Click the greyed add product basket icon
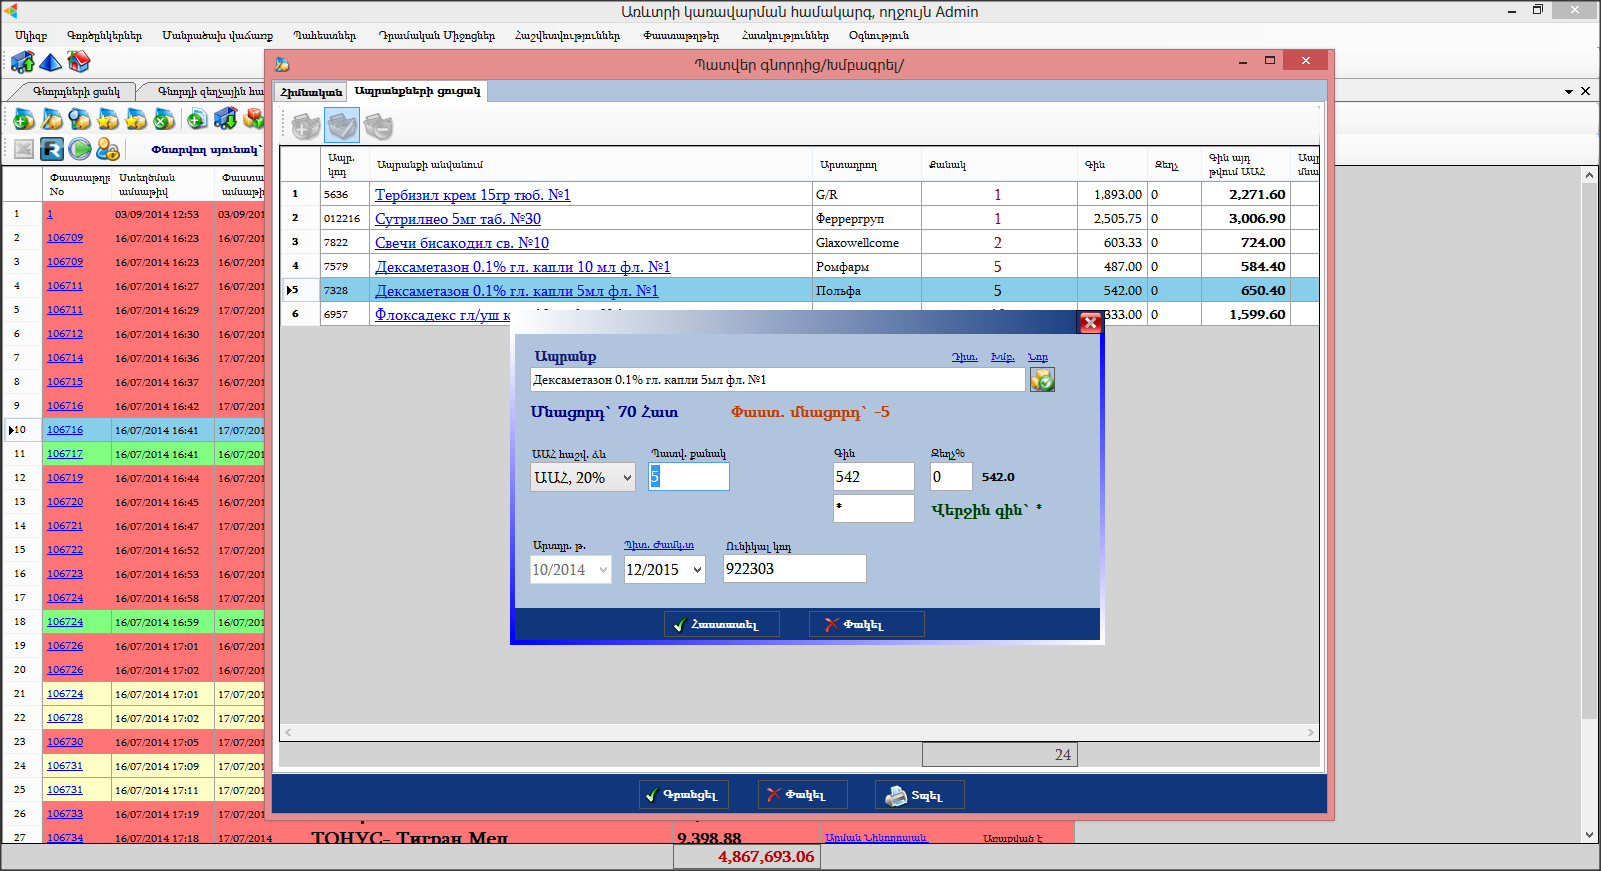The width and height of the screenshot is (1601, 871). [306, 126]
